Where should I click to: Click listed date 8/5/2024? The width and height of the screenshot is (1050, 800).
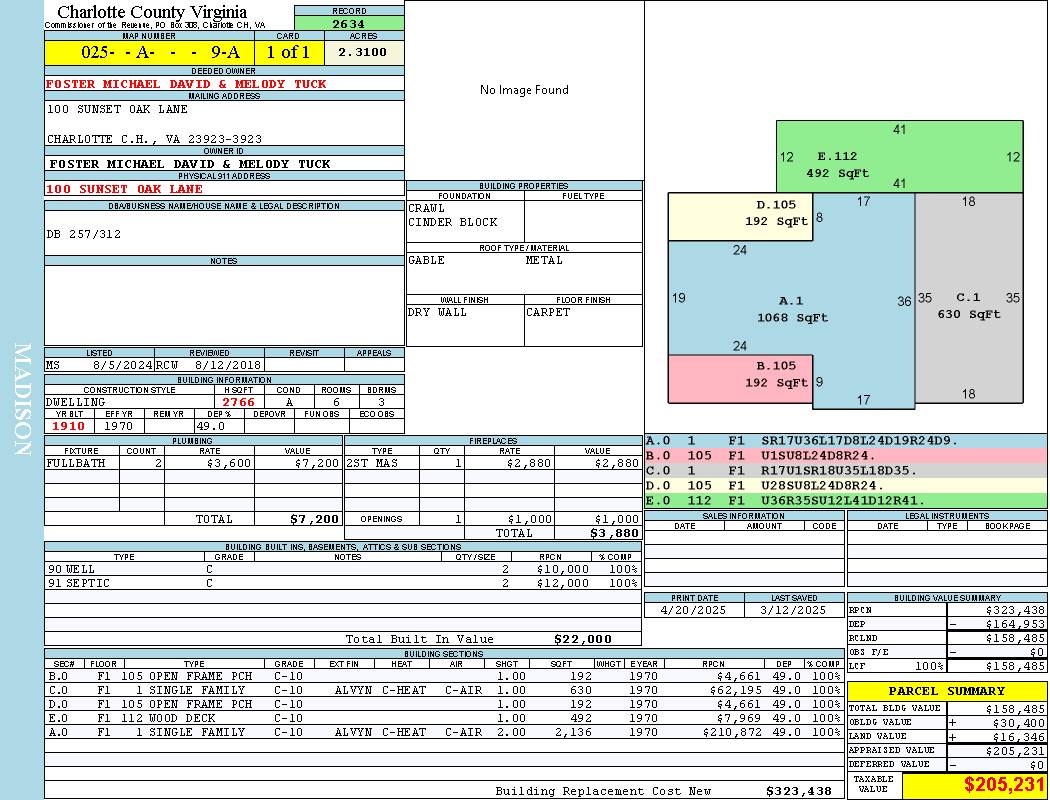pyautogui.click(x=123, y=366)
